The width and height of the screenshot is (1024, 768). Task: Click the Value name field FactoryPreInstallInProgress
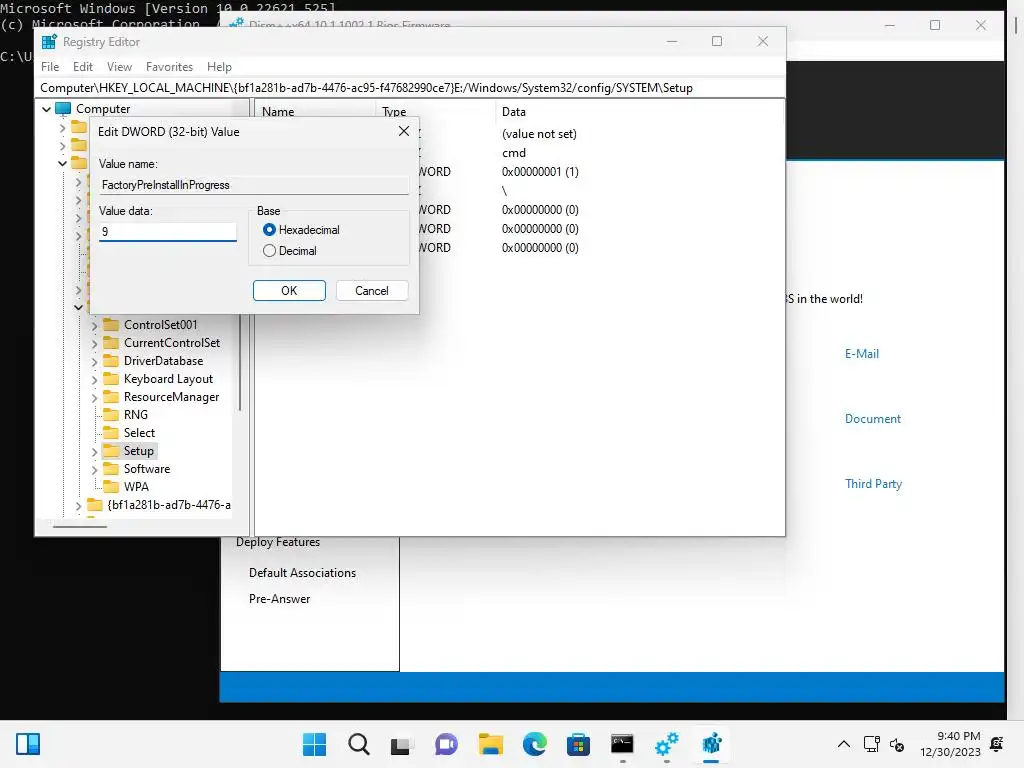pyautogui.click(x=254, y=185)
